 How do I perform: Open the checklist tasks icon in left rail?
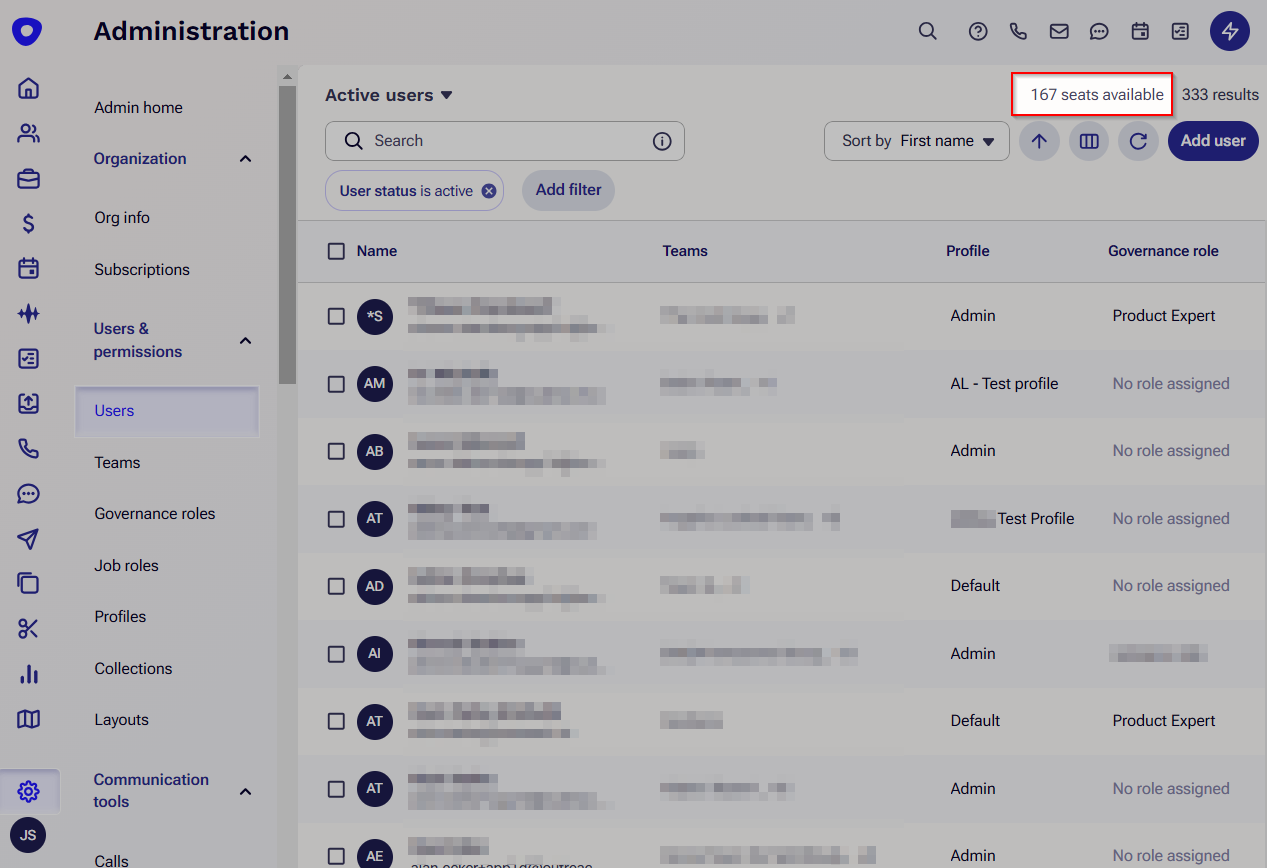pyautogui.click(x=28, y=359)
